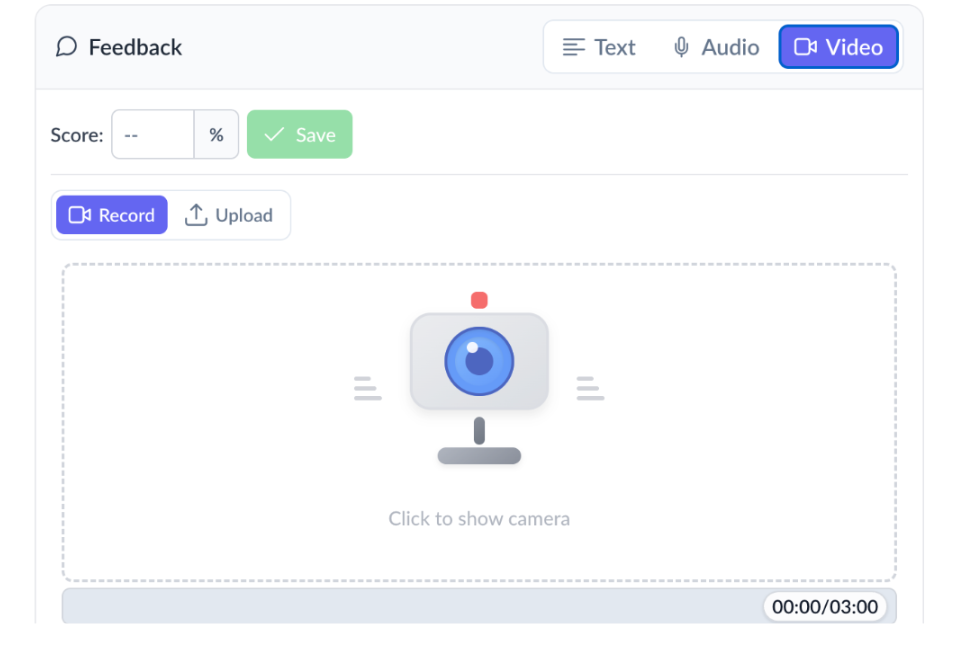
Task: Select the Video feedback tab
Action: click(838, 47)
